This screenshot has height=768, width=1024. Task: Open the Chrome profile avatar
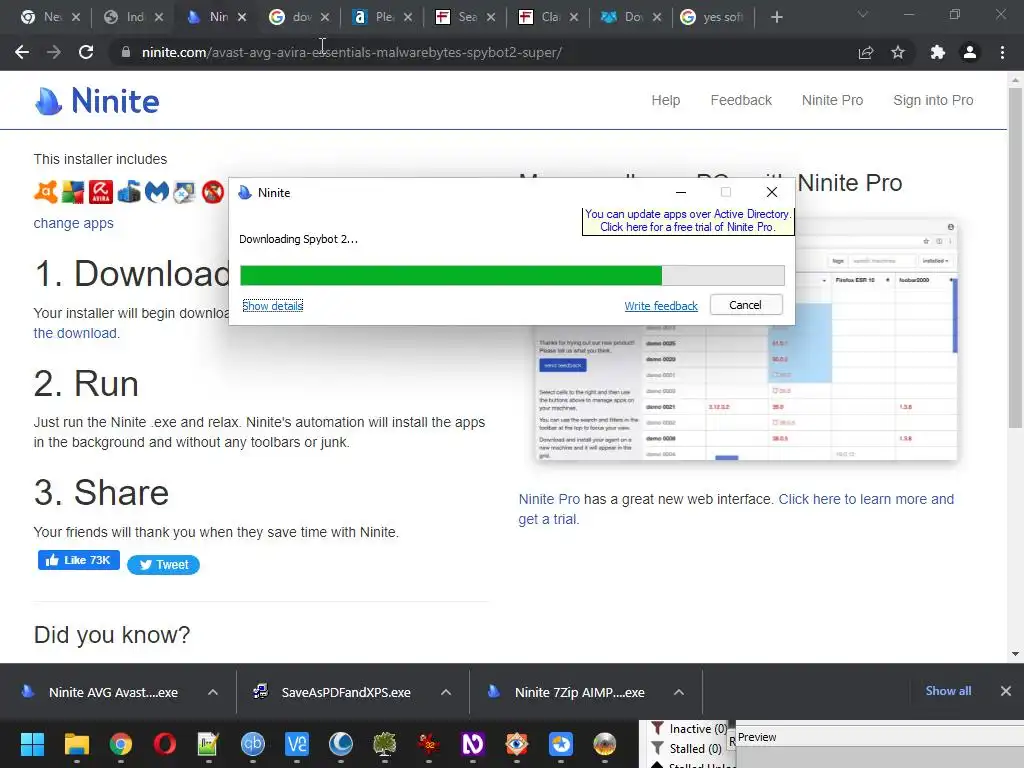(970, 52)
